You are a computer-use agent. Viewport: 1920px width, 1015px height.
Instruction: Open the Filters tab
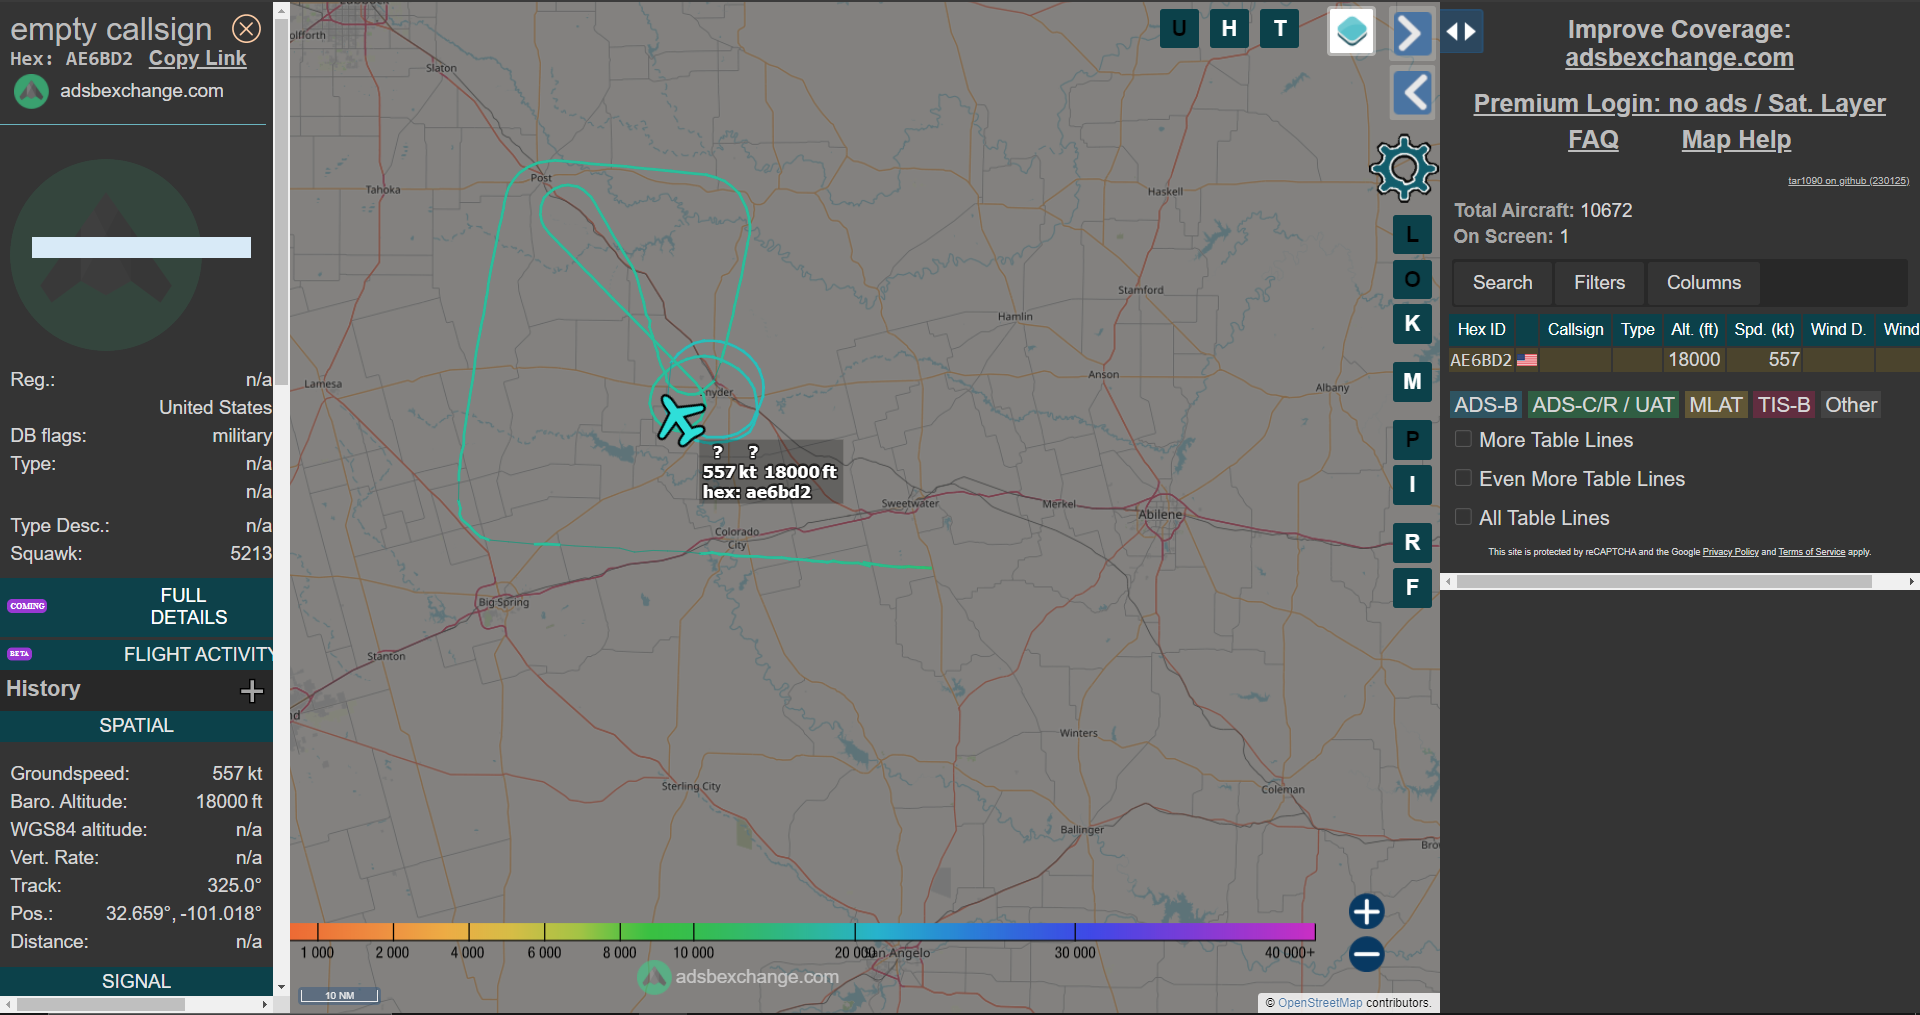1599,283
